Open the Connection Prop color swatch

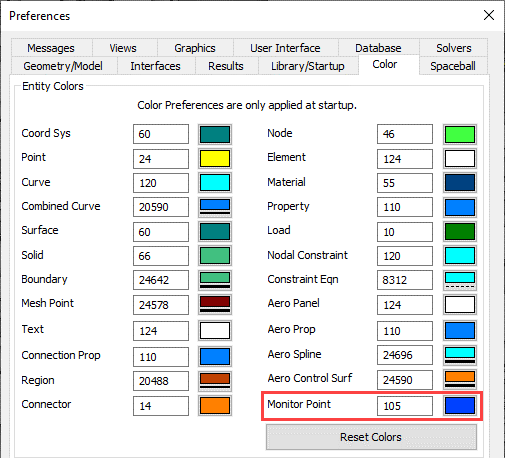coord(215,357)
